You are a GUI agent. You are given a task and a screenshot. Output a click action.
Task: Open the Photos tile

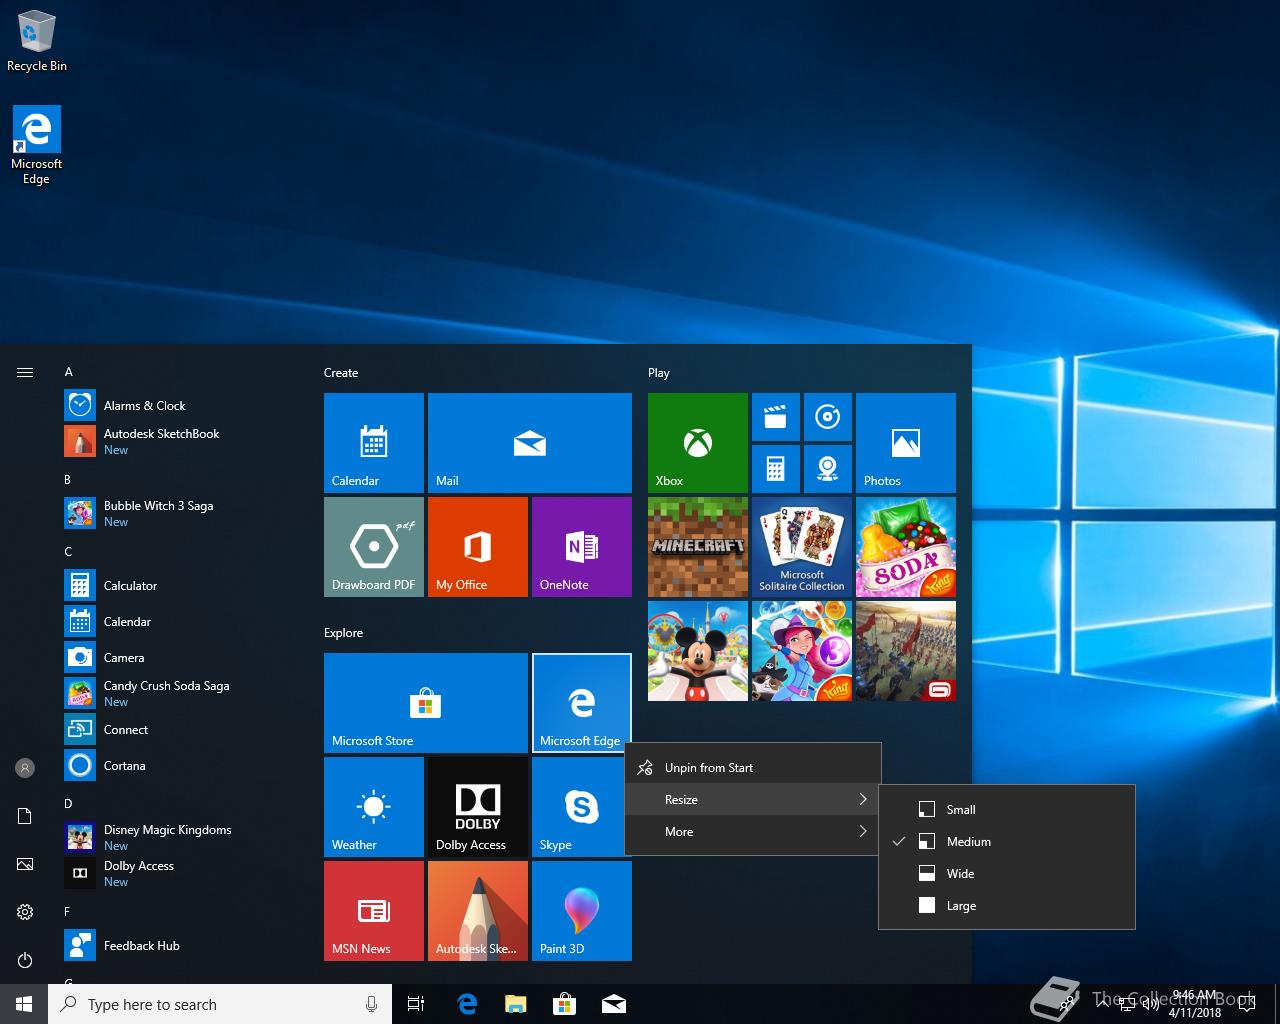[x=906, y=443]
